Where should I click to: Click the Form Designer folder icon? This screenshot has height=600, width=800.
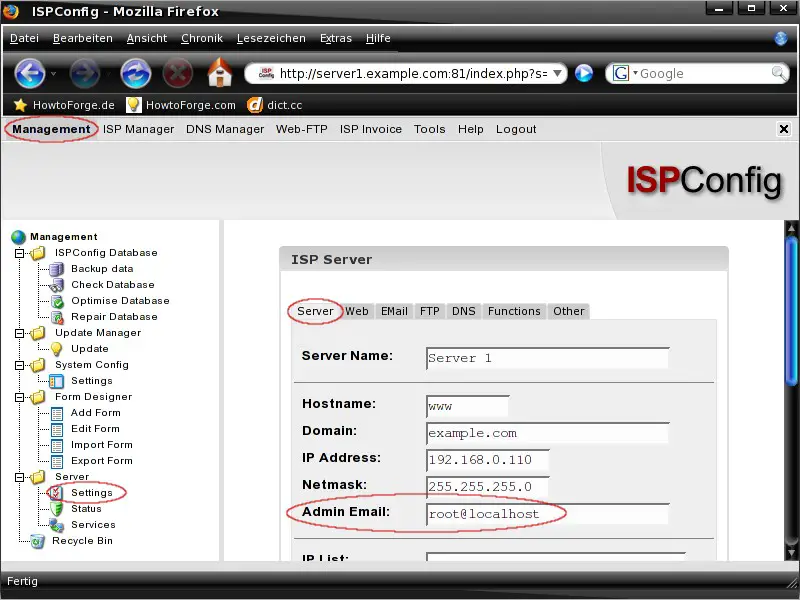pos(37,397)
